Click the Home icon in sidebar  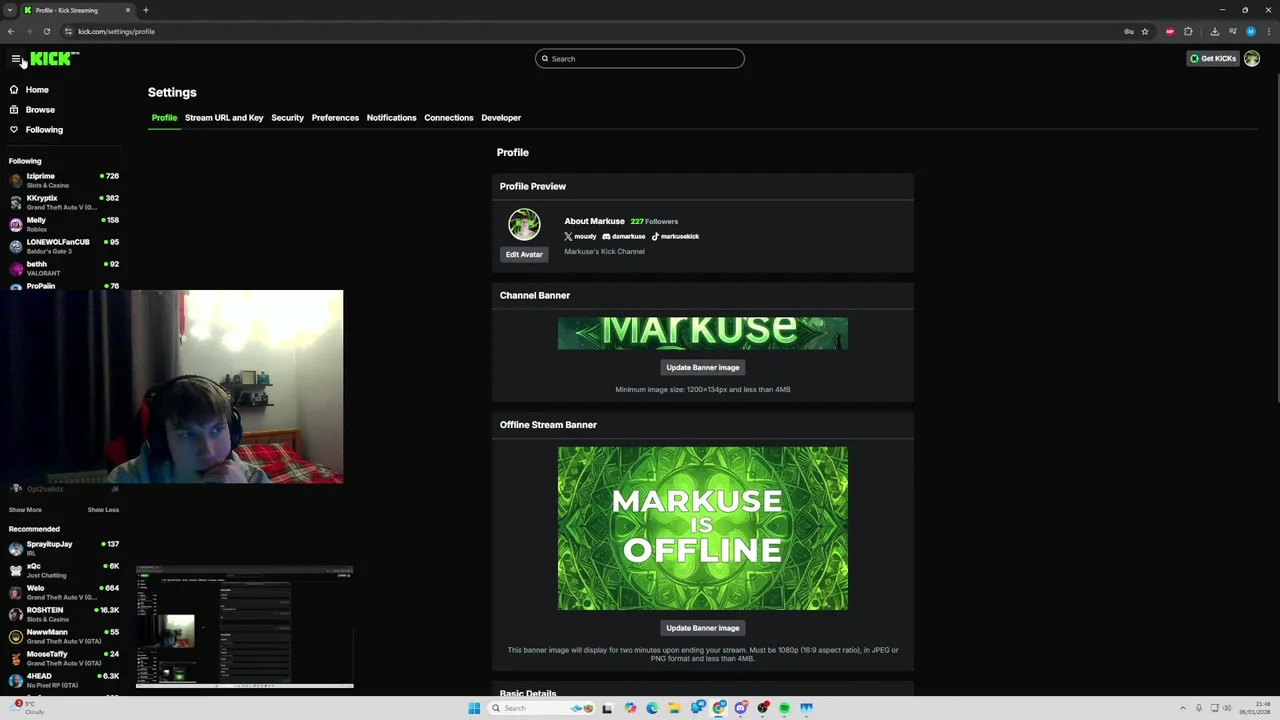tap(14, 90)
